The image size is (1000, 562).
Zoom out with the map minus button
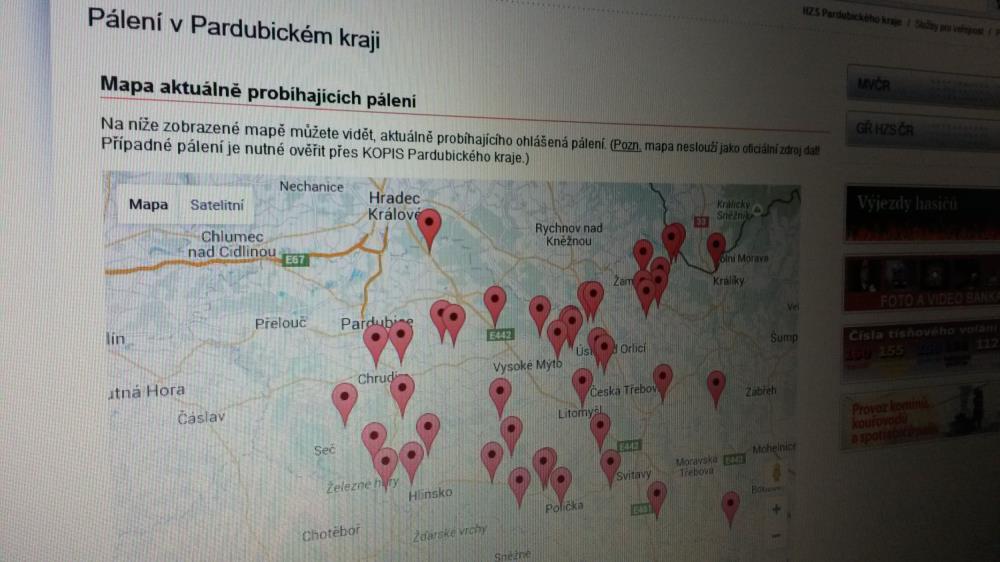776,536
